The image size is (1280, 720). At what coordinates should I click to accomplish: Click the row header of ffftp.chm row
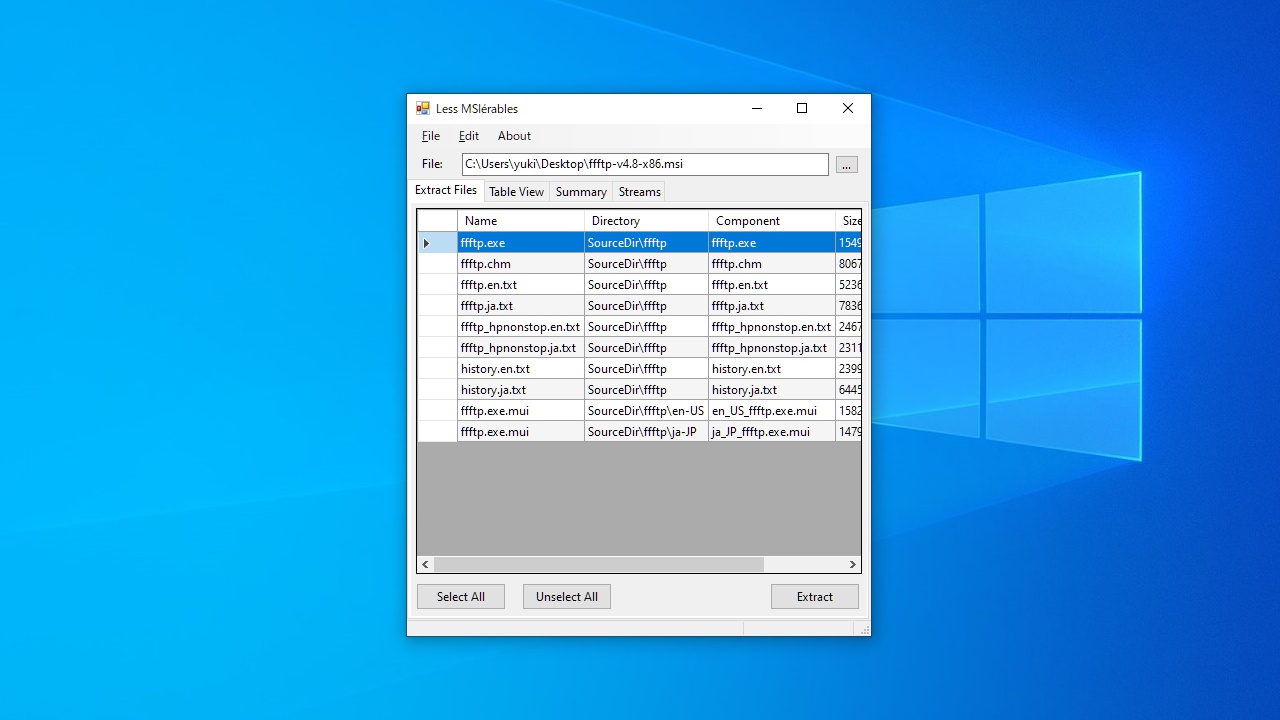(437, 264)
